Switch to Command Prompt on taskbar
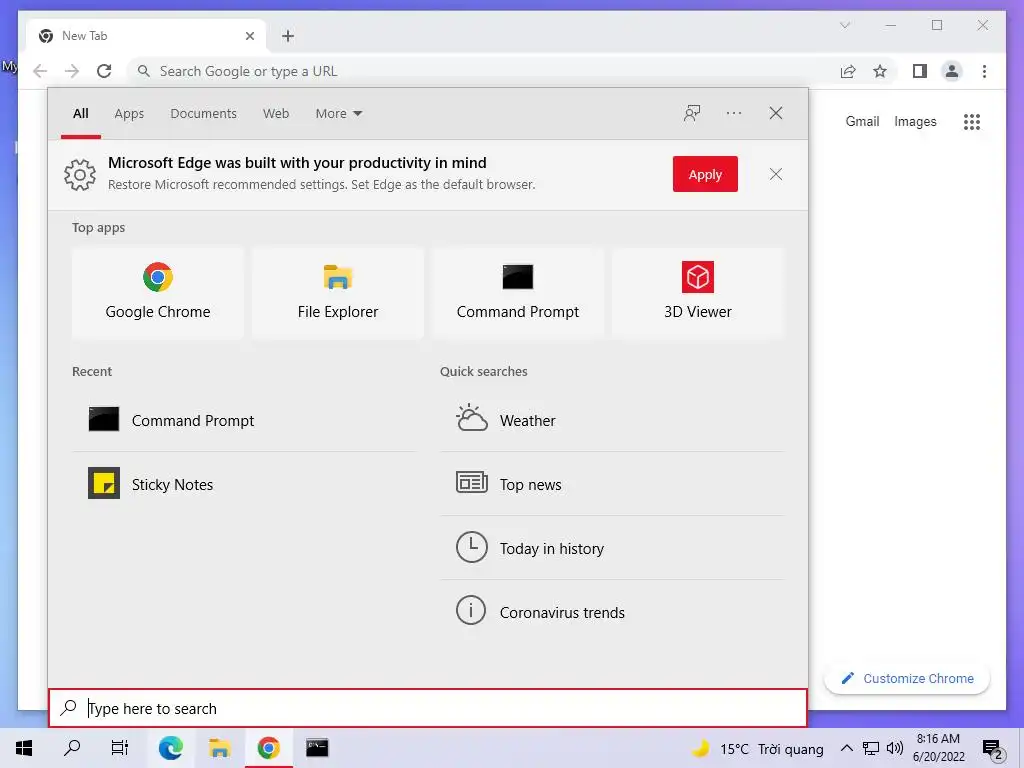 [x=317, y=748]
